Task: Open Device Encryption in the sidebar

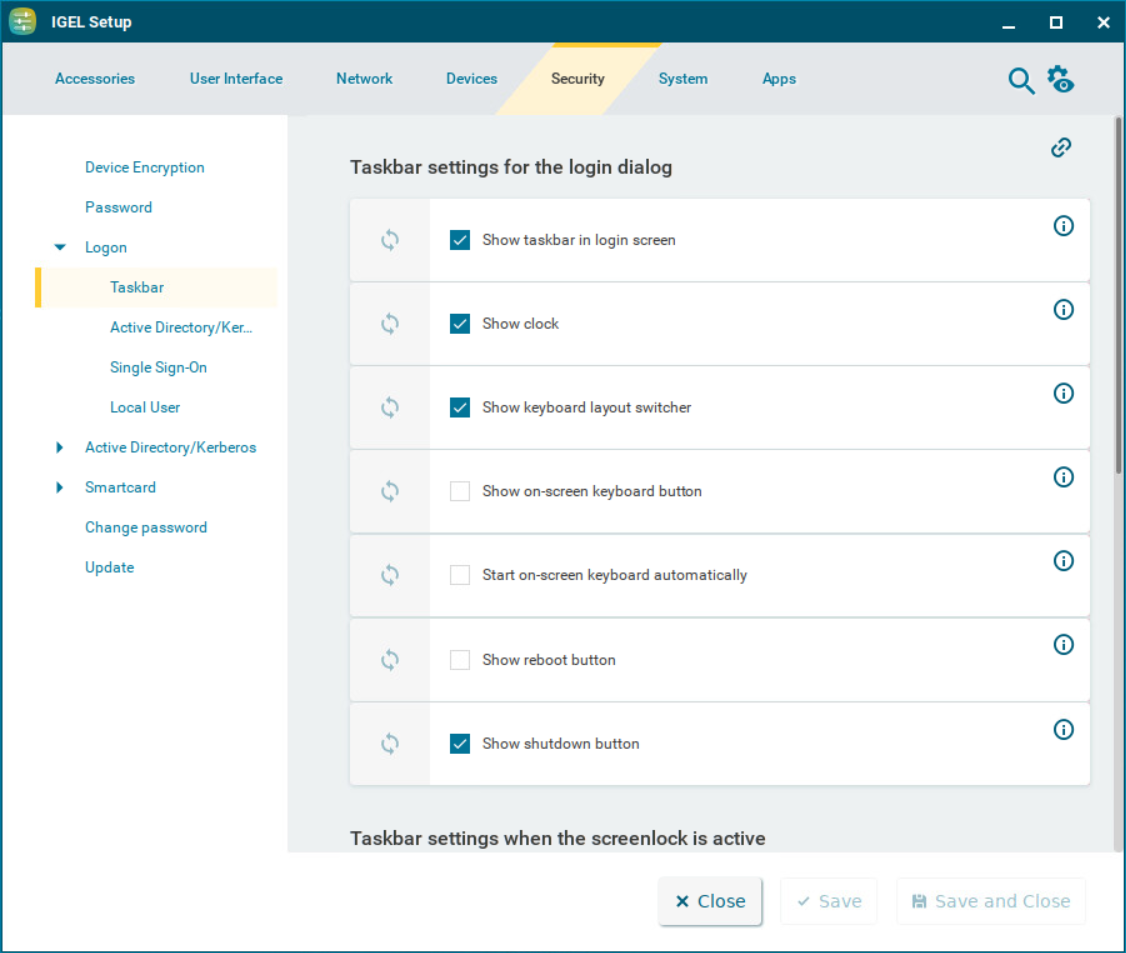Action: point(145,168)
